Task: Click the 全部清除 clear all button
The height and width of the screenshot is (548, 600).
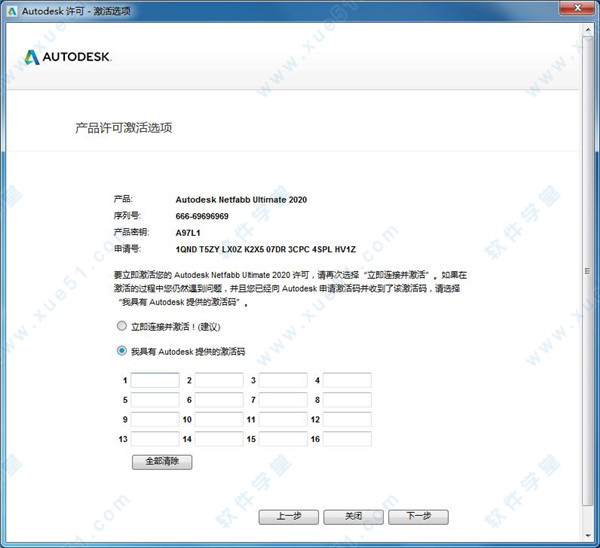Action: pos(162,462)
